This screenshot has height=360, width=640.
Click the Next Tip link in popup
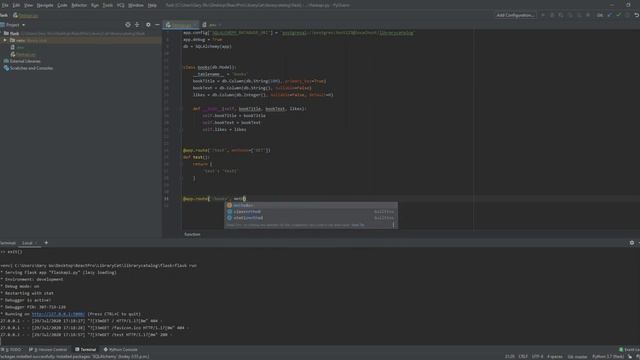coord(358,225)
